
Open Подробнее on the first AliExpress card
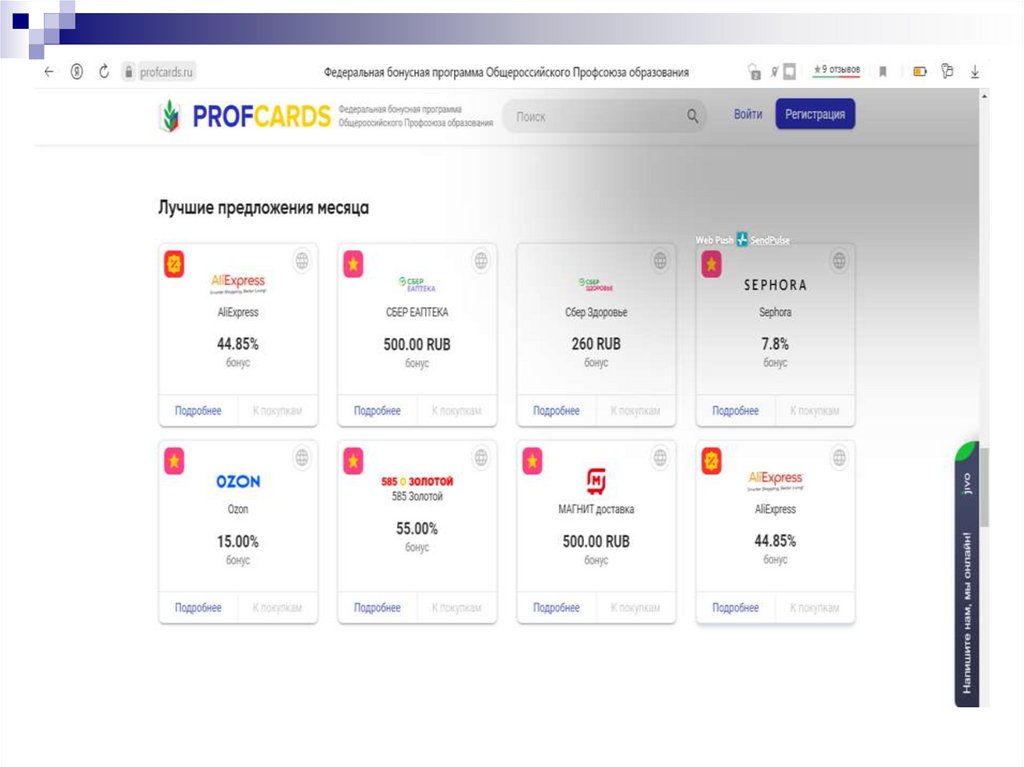[x=198, y=411]
